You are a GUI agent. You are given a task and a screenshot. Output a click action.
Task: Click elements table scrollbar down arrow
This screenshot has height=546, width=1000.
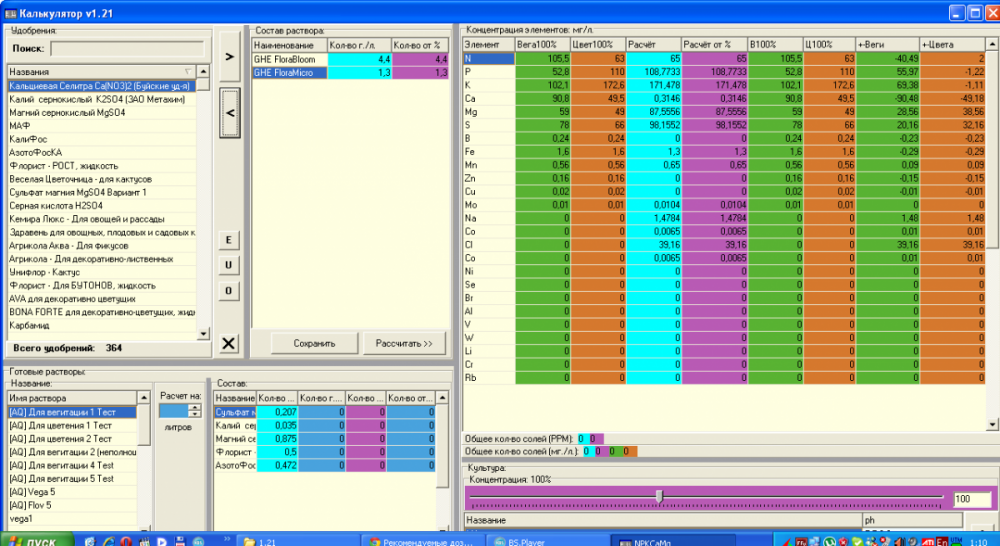(992, 424)
